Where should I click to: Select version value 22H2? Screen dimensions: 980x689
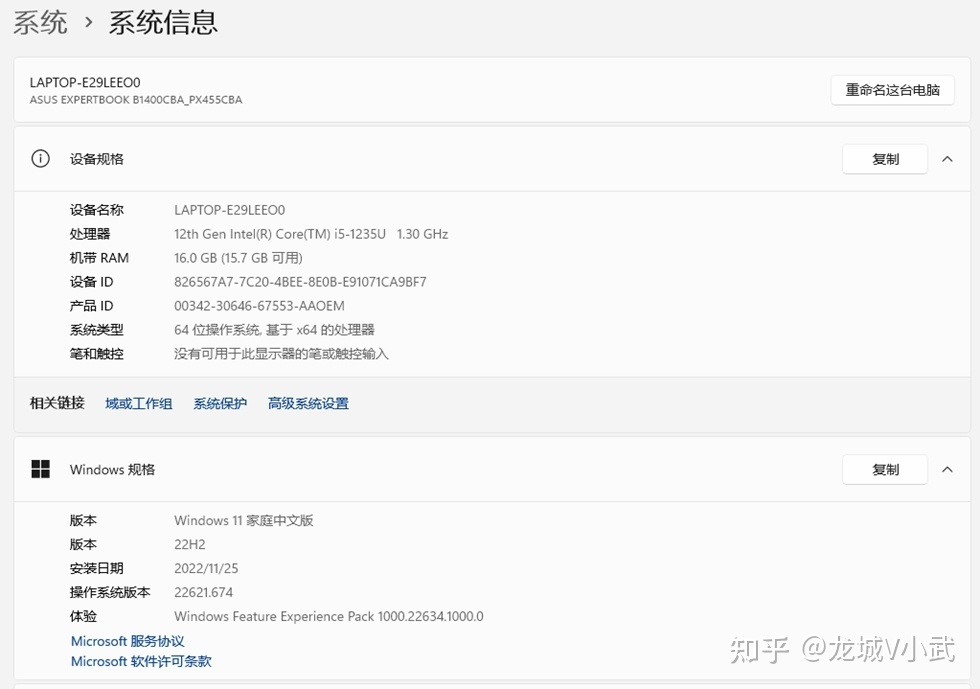point(189,545)
